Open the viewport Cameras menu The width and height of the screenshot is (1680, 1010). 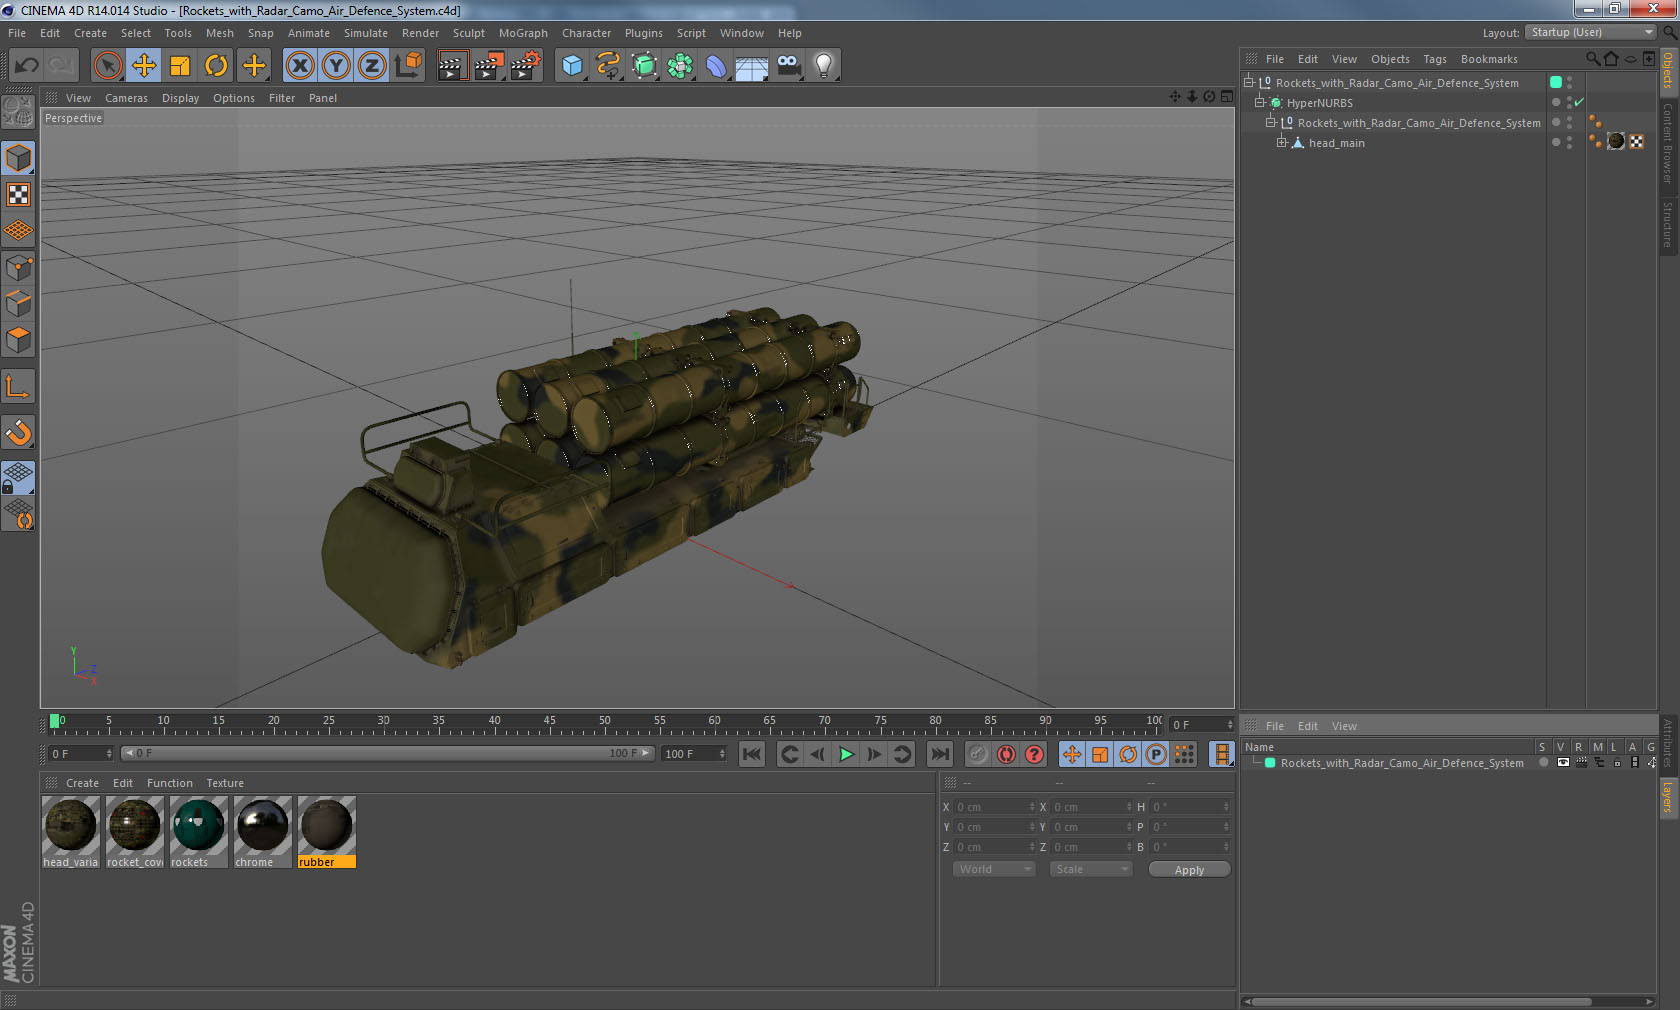click(x=126, y=98)
